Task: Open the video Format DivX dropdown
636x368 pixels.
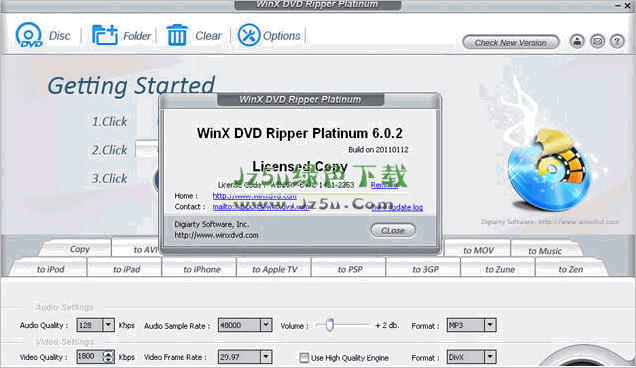Action: pos(490,357)
